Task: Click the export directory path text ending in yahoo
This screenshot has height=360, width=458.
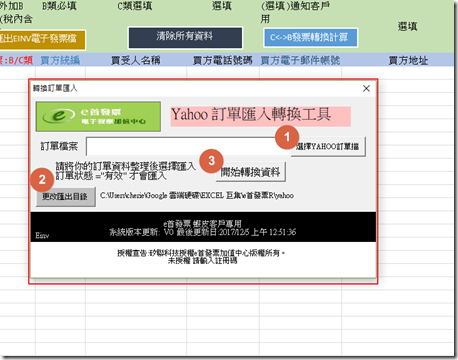Action: tap(197, 196)
